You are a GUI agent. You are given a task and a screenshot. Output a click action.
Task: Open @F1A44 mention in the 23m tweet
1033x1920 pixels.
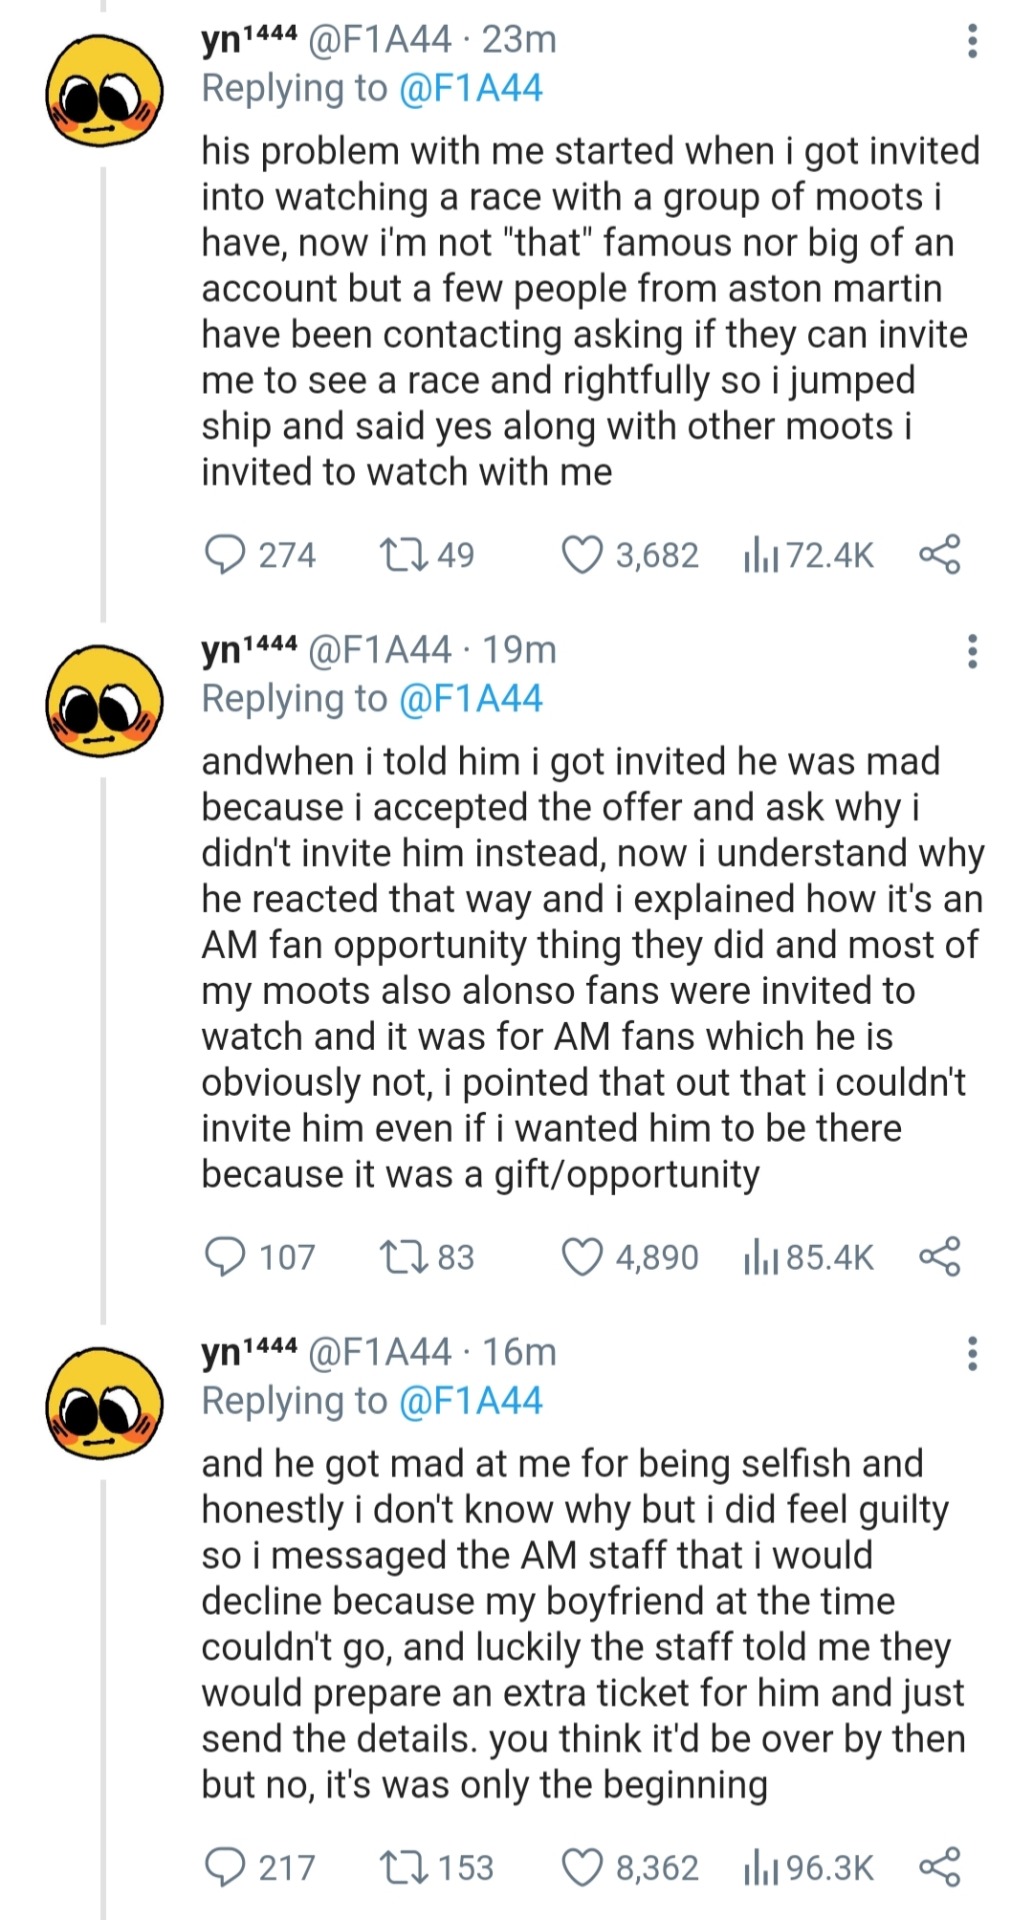tap(470, 88)
